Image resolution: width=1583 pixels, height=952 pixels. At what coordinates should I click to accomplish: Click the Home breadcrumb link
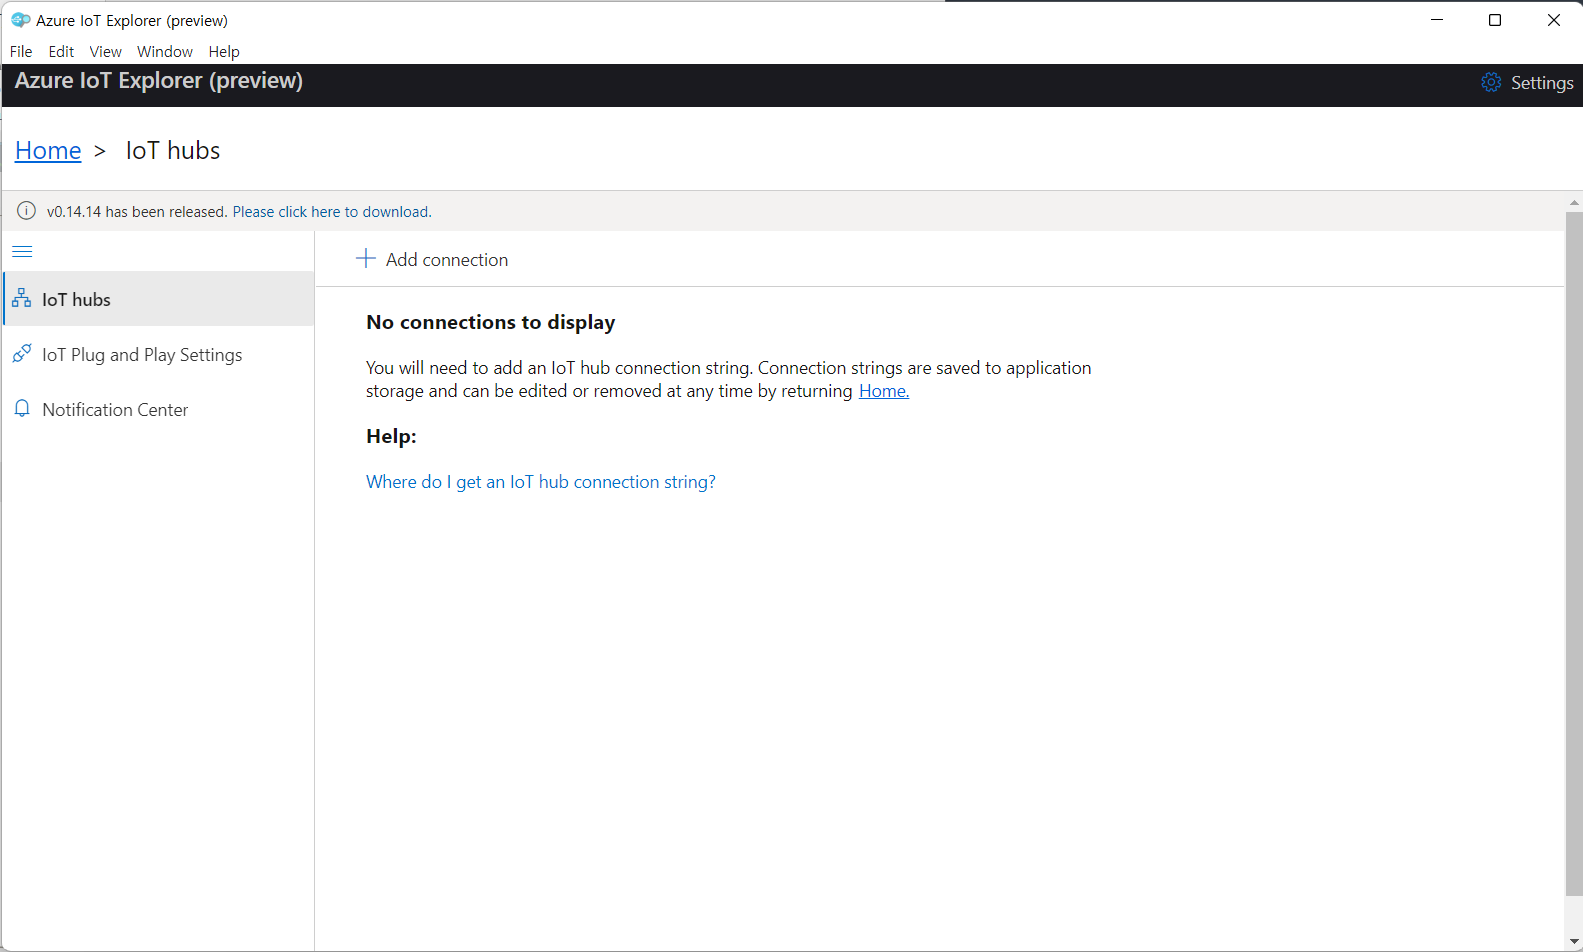coord(48,150)
